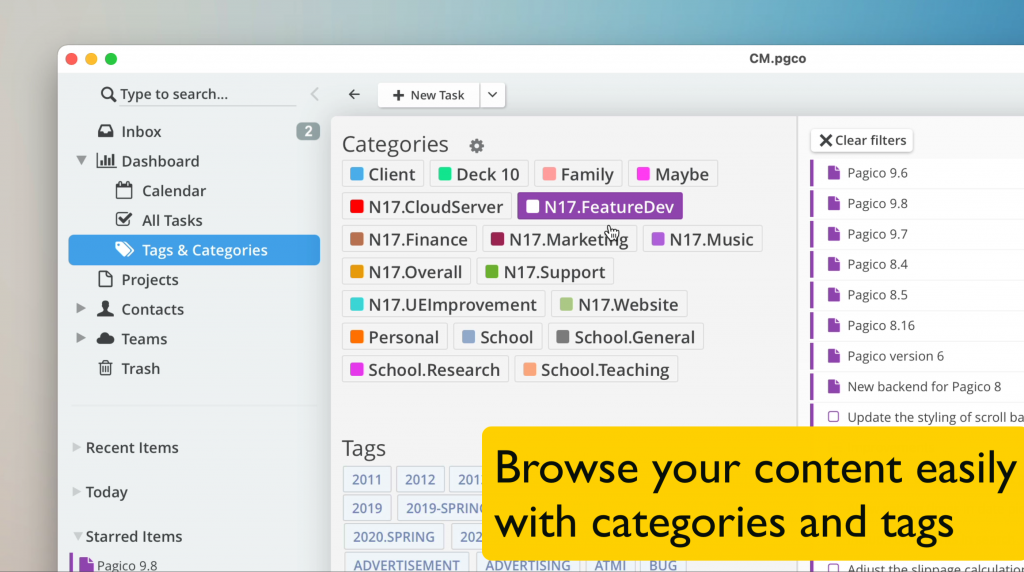Screen dimensions: 1024x572
Task: Filter by Client category
Action: pyautogui.click(x=383, y=174)
